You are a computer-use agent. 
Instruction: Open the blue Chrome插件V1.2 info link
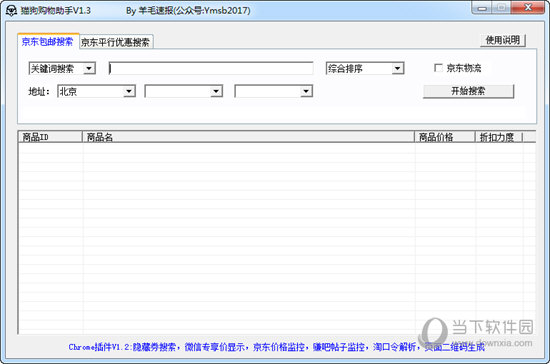pos(276,347)
